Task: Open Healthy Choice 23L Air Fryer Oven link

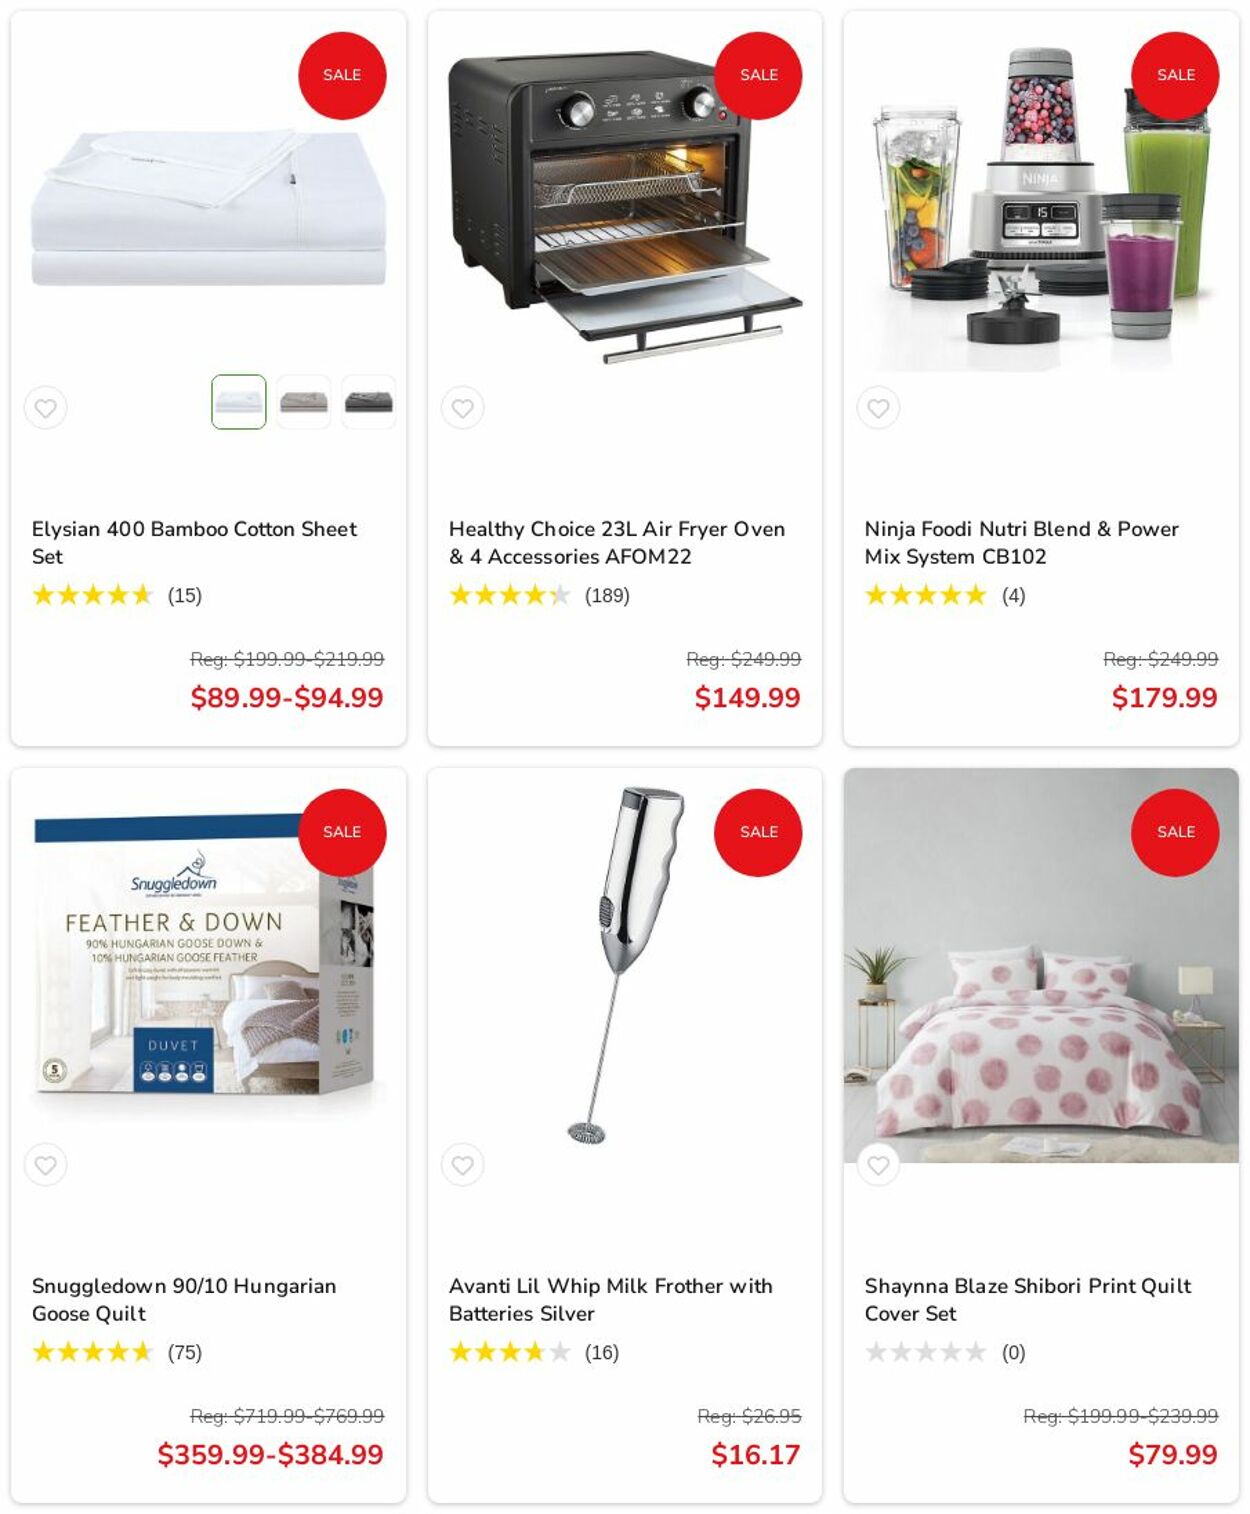Action: click(617, 543)
